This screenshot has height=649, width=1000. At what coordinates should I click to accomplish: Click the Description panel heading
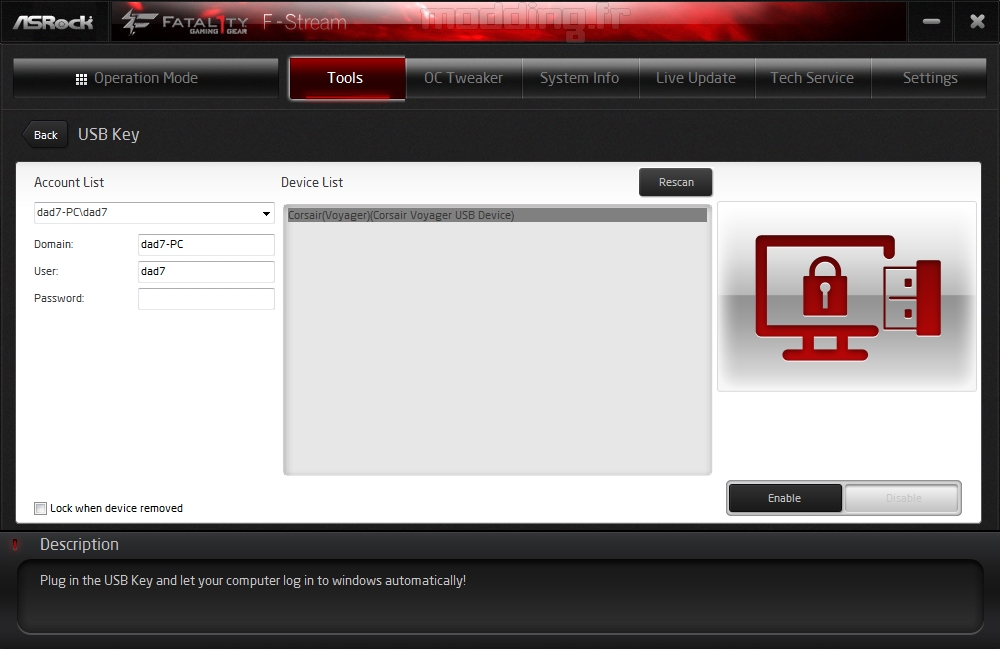(x=79, y=544)
